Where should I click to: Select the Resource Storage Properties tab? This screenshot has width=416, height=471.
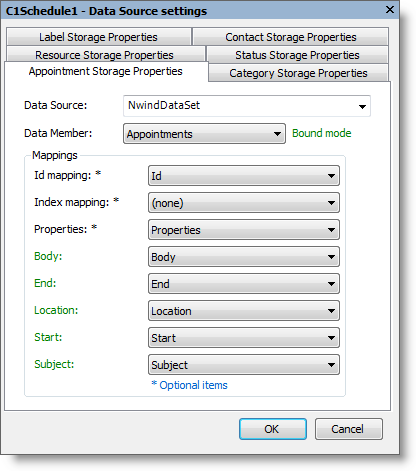point(106,54)
